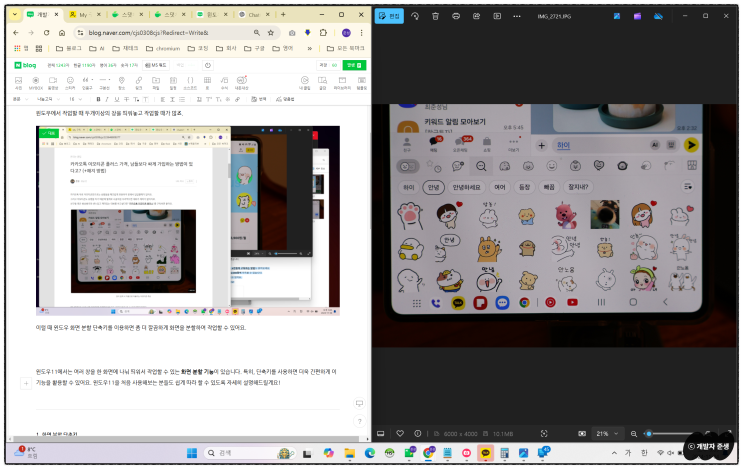This screenshot has width=743, height=469.
Task: Open the sticker picker in the blog editor
Action: point(70,82)
